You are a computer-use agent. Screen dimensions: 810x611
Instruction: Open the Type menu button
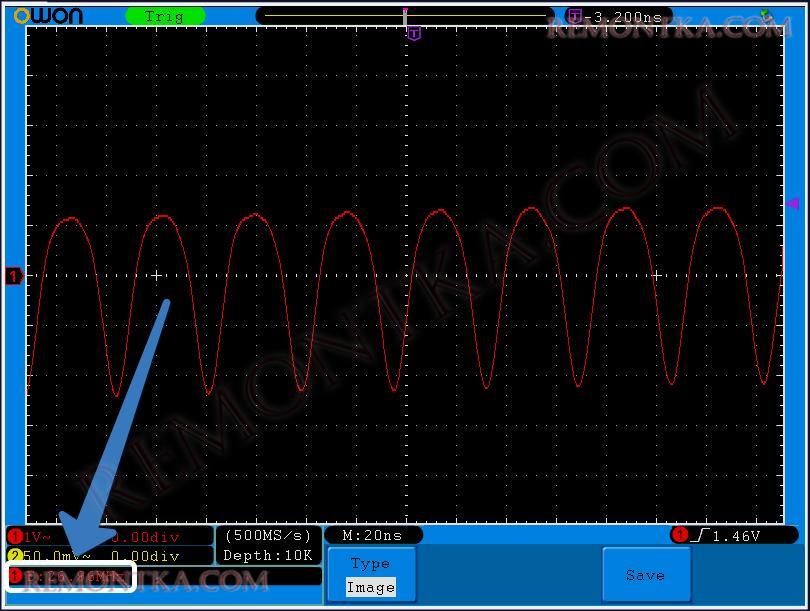click(370, 564)
